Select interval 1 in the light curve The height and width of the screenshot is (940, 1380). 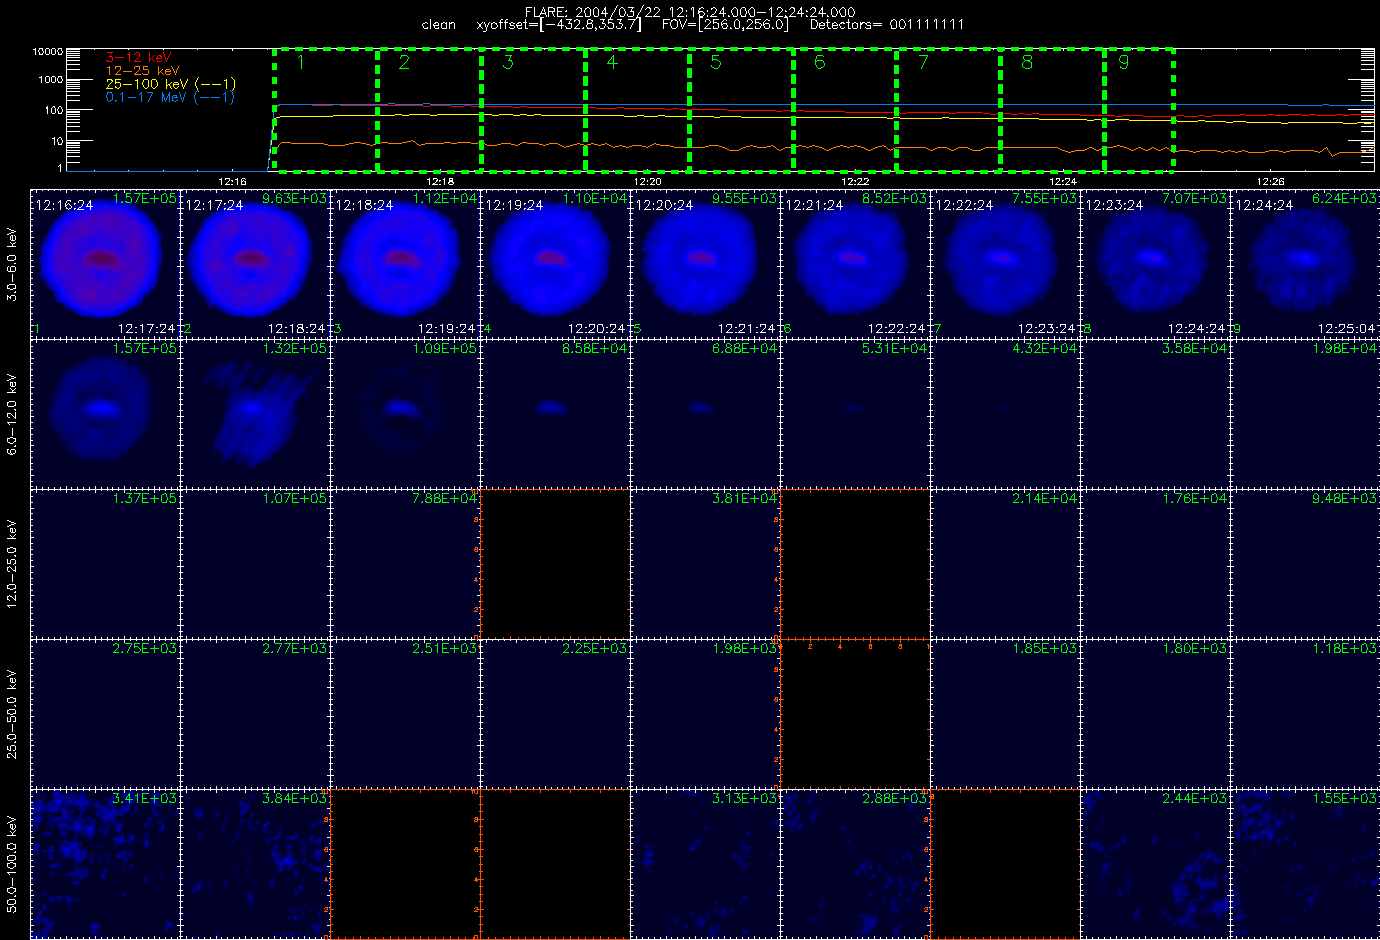click(x=325, y=109)
